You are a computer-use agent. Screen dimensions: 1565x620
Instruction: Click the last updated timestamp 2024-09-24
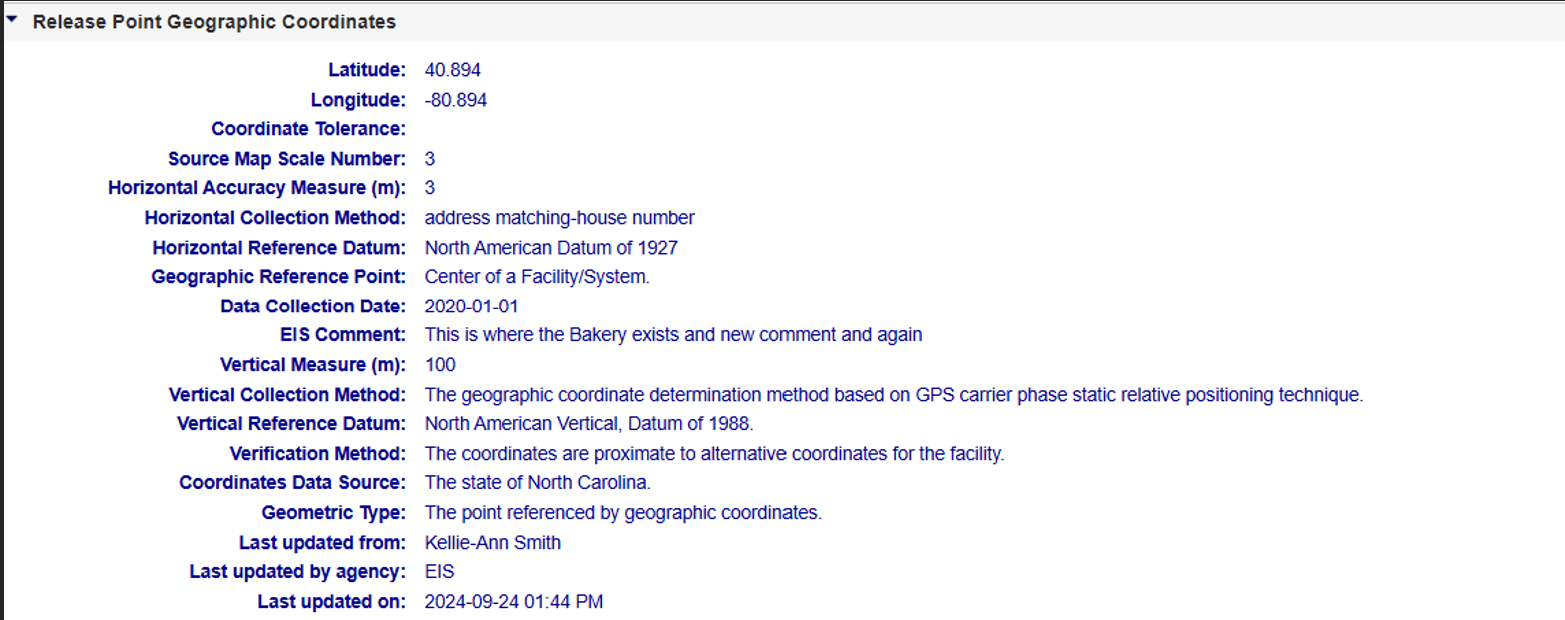(514, 602)
